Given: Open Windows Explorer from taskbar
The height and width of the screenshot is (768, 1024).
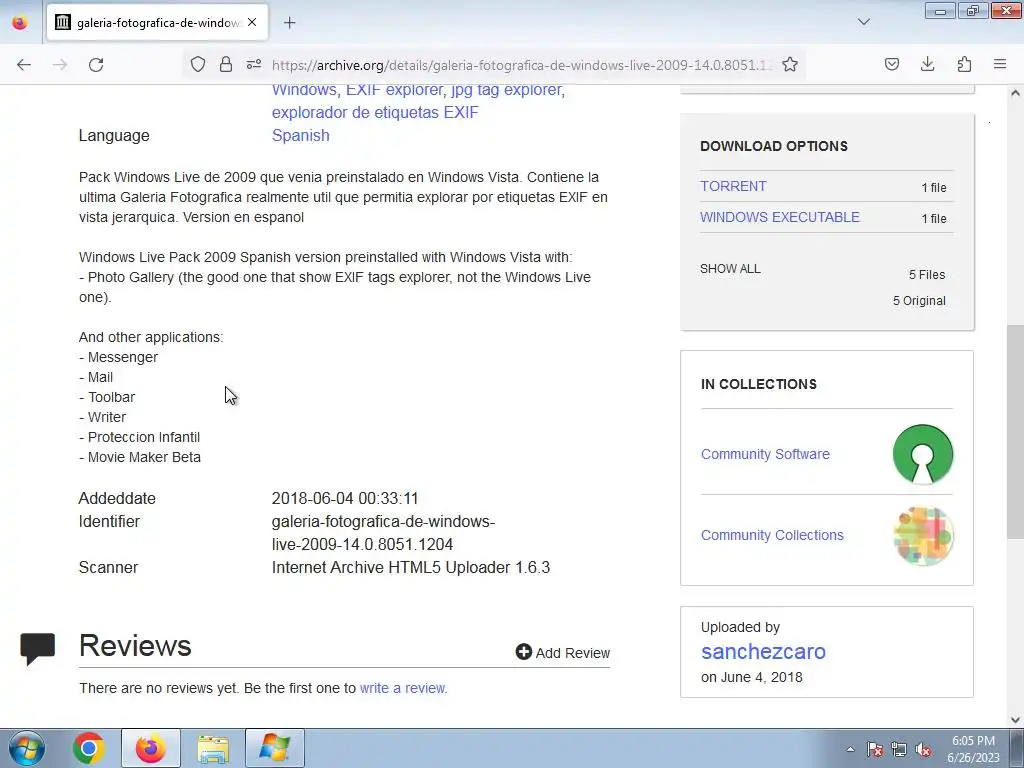Looking at the screenshot, I should (213, 748).
